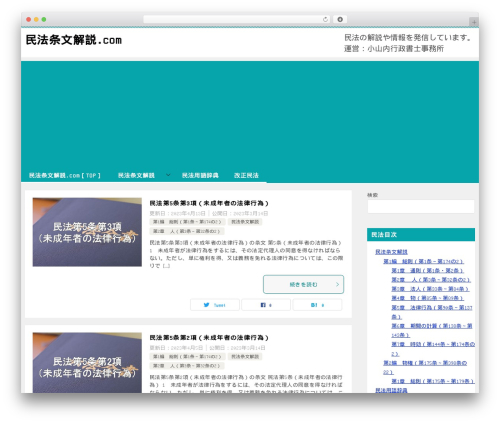The width and height of the screenshot is (500, 423).
Task: Open the 改正民法 navigation item
Action: coord(246,175)
